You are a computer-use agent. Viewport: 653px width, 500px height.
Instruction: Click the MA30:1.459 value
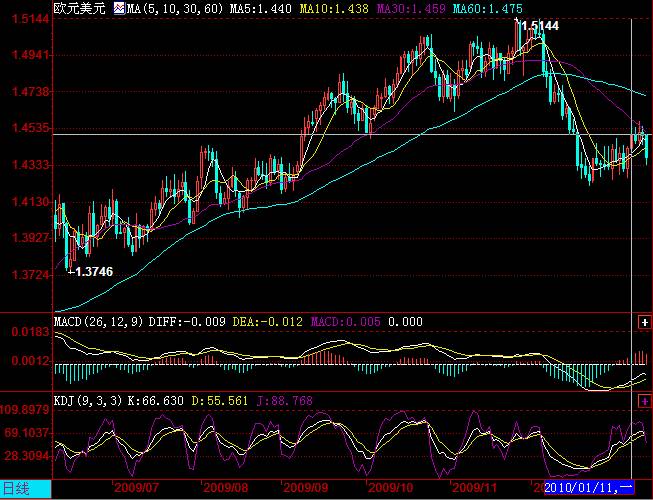pyautogui.click(x=411, y=8)
